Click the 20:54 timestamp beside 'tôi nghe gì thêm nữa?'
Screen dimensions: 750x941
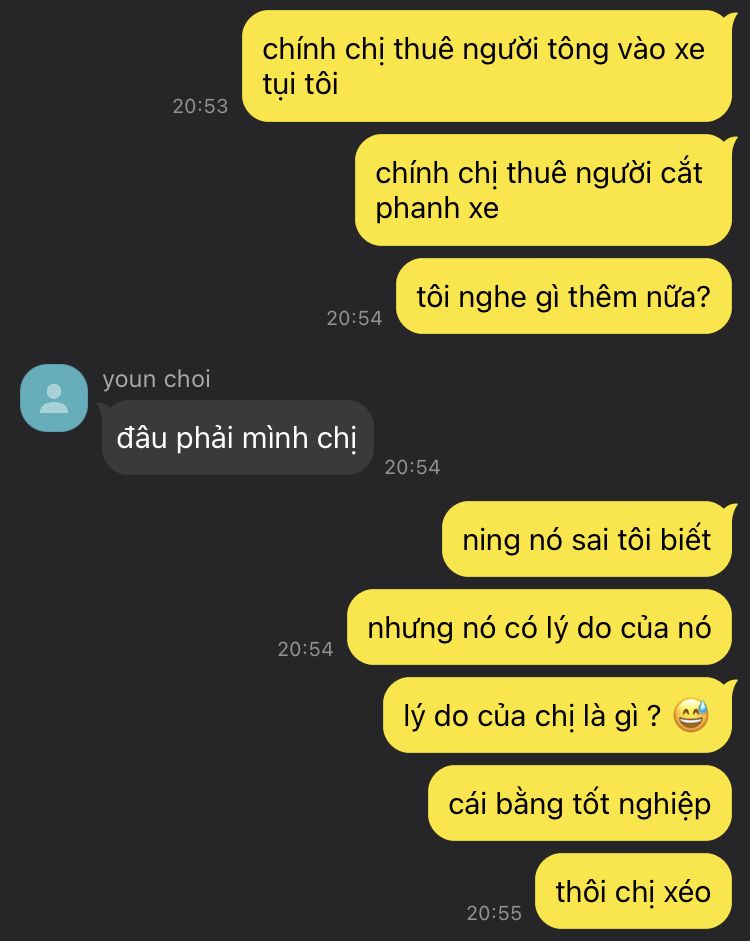click(x=354, y=318)
